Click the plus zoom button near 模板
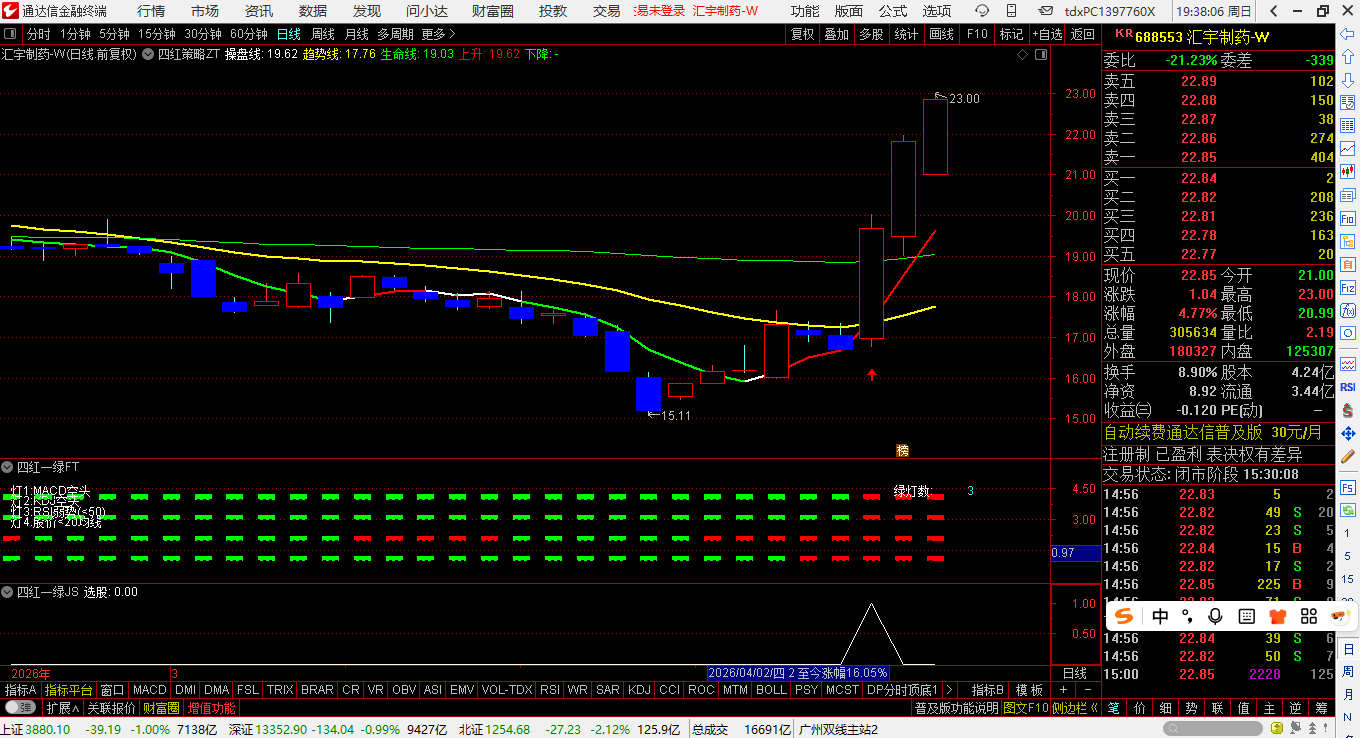This screenshot has height=738, width=1360. 1063,690
